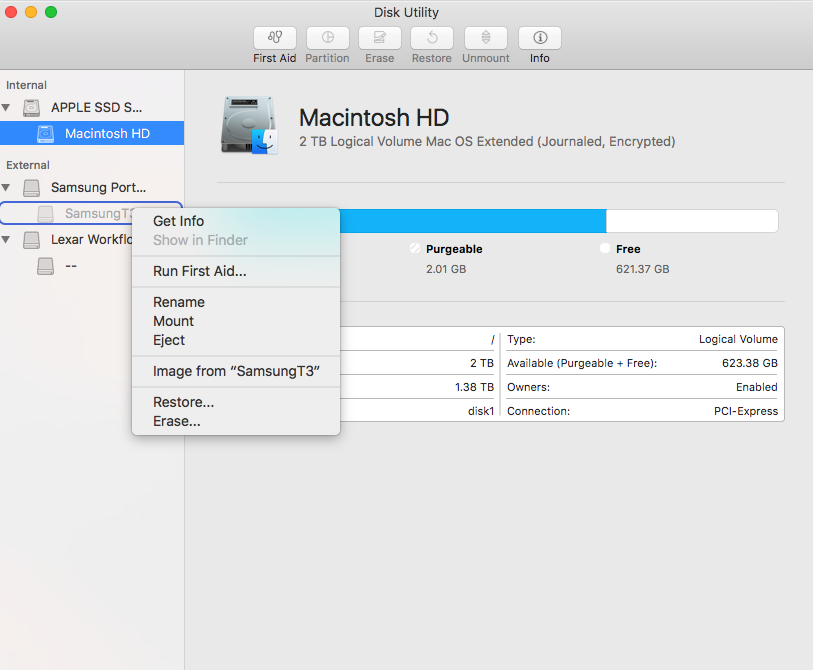
Task: Click the Macintosh HD title heading
Action: (x=374, y=118)
